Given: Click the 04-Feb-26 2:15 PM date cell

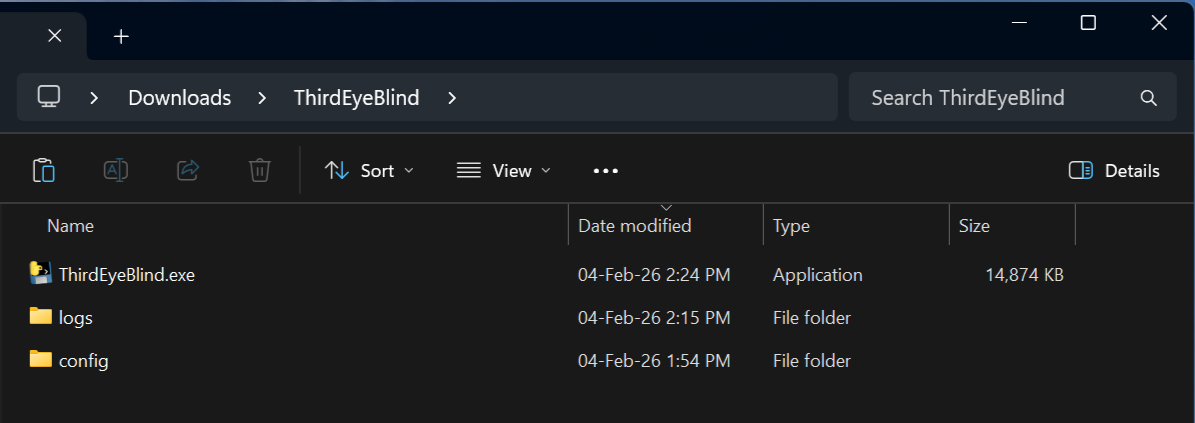Looking at the screenshot, I should (x=654, y=317).
